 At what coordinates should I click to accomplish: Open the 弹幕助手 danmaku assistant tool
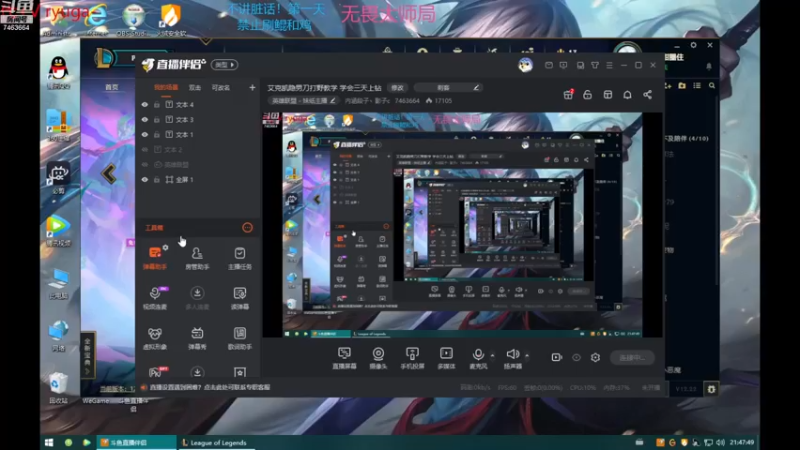tap(155, 258)
